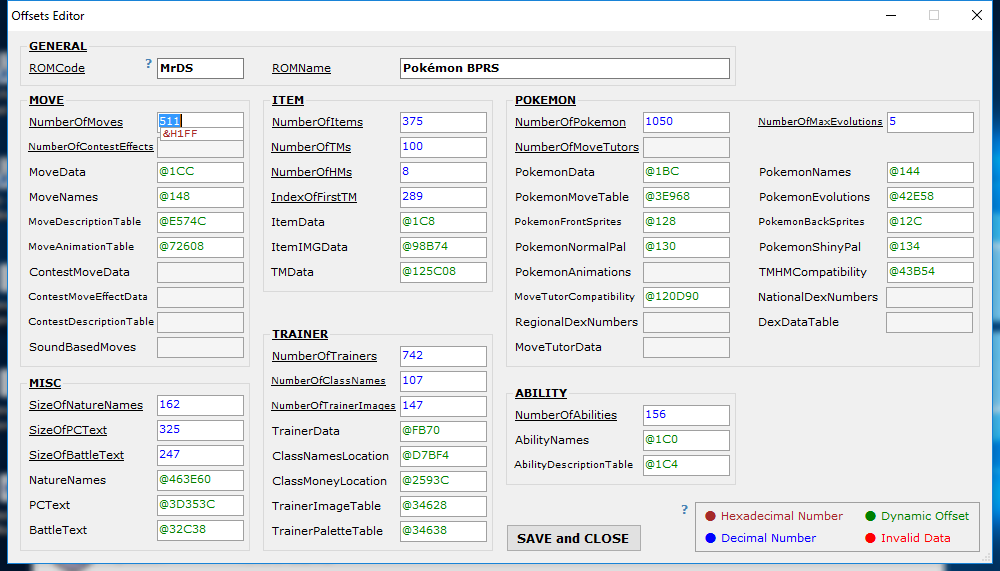Image resolution: width=1000 pixels, height=571 pixels.
Task: Click the dark red Hexadecimal Number dot
Action: click(x=710, y=516)
